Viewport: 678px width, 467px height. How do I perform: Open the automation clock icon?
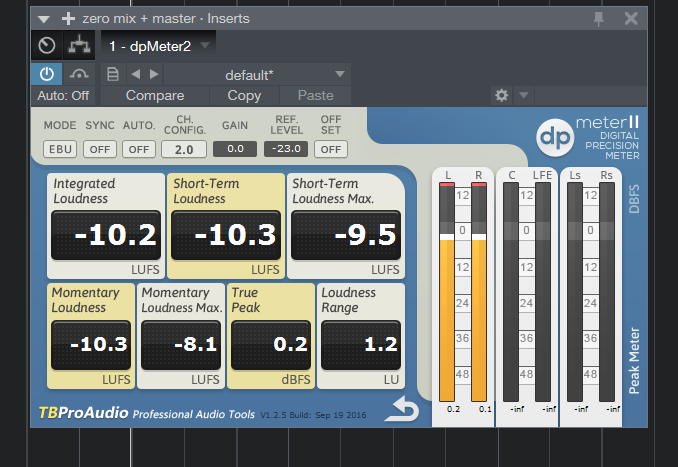[47, 45]
